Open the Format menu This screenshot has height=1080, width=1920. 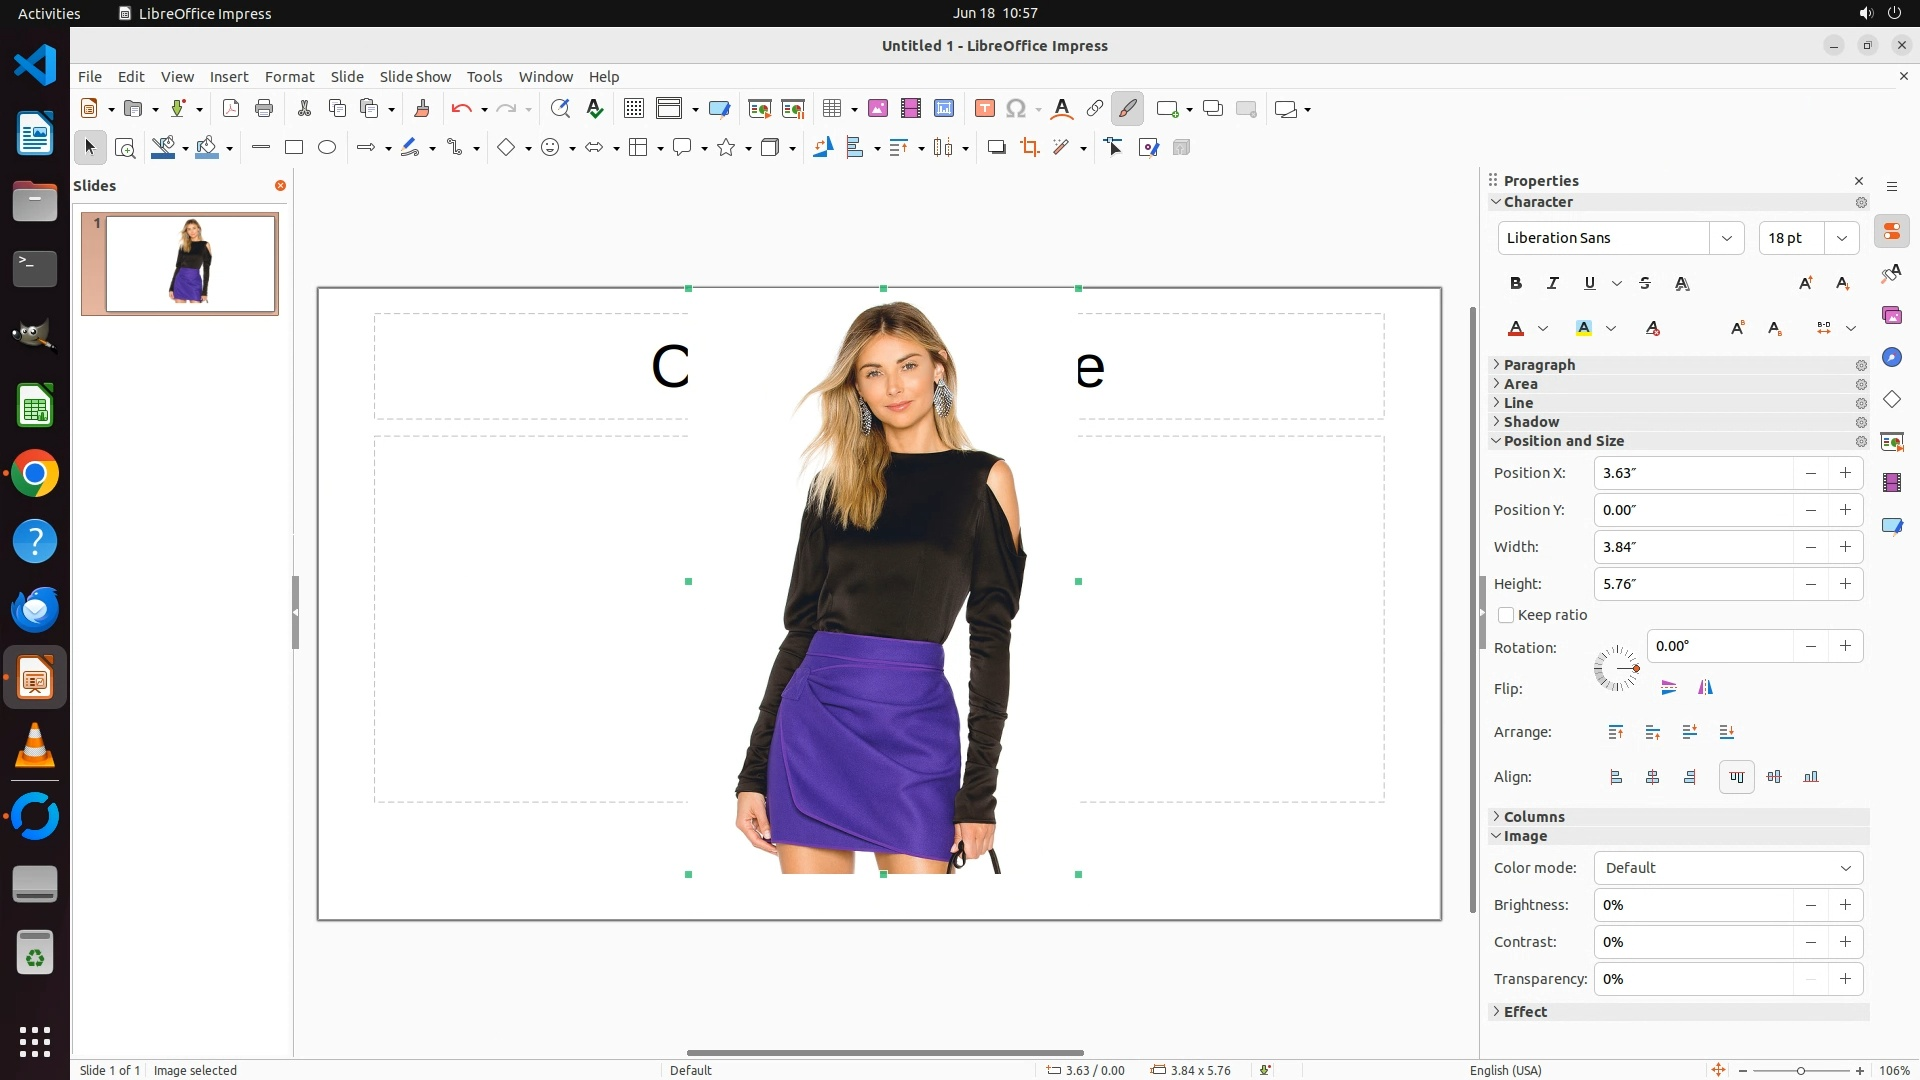289,77
